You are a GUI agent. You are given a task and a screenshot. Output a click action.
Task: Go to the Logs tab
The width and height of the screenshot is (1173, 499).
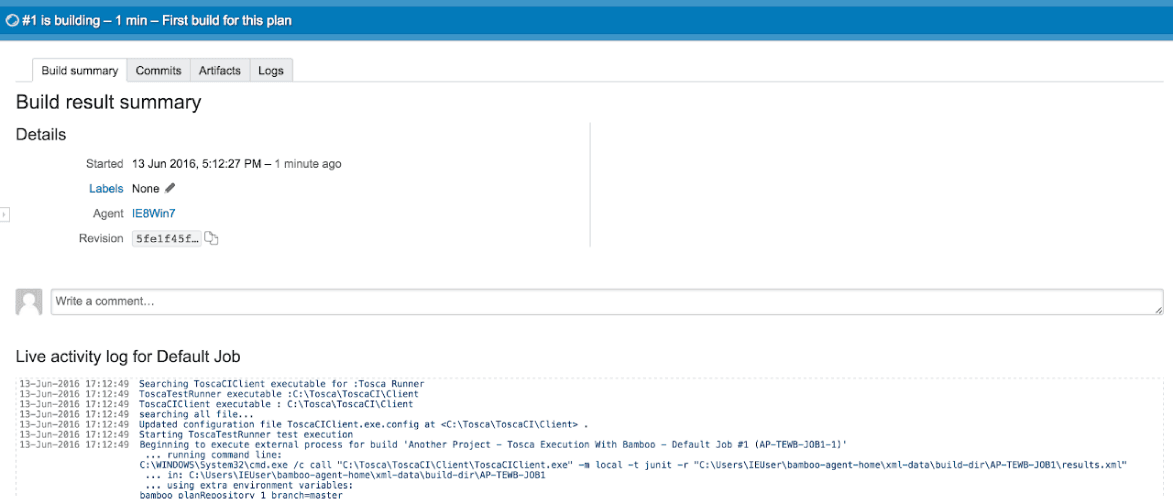click(x=271, y=71)
